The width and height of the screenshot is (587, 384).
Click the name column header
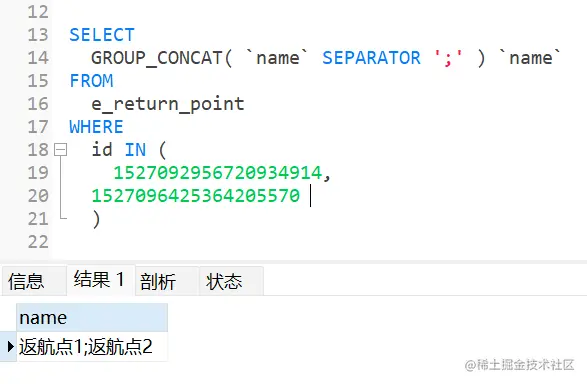click(x=92, y=318)
